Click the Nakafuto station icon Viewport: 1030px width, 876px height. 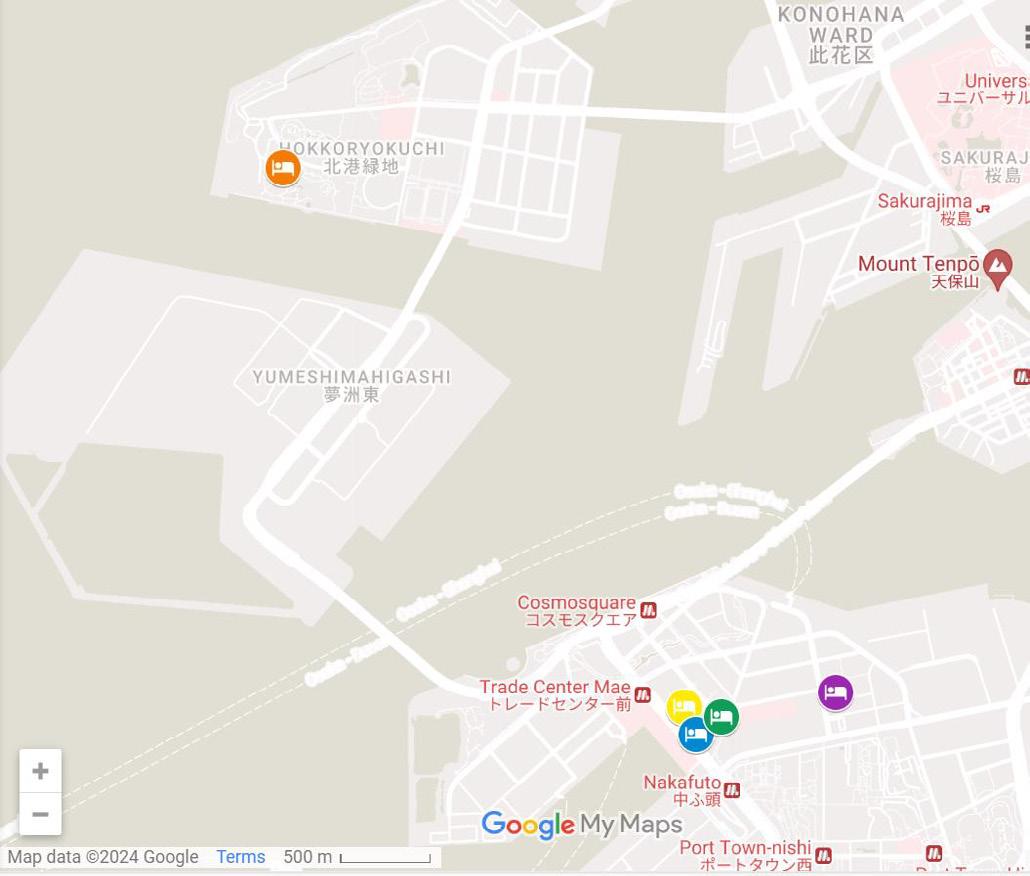(732, 790)
